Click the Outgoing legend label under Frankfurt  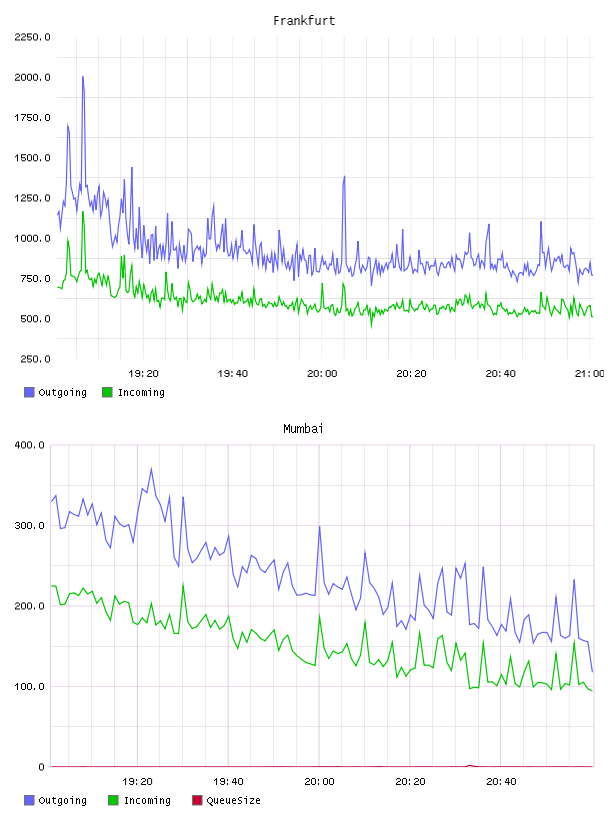(x=62, y=392)
